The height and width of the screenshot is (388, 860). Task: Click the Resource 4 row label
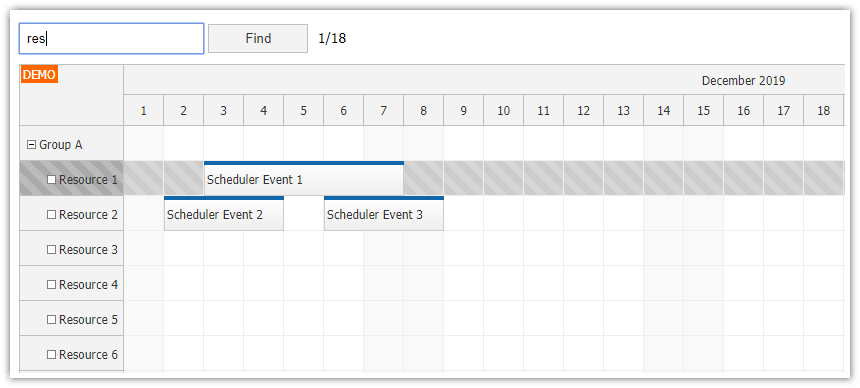pos(88,285)
